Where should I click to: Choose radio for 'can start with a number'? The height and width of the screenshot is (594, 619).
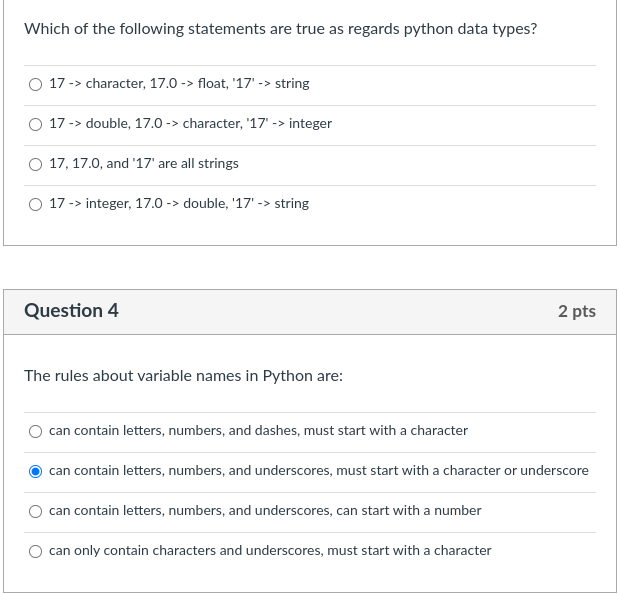[36, 511]
